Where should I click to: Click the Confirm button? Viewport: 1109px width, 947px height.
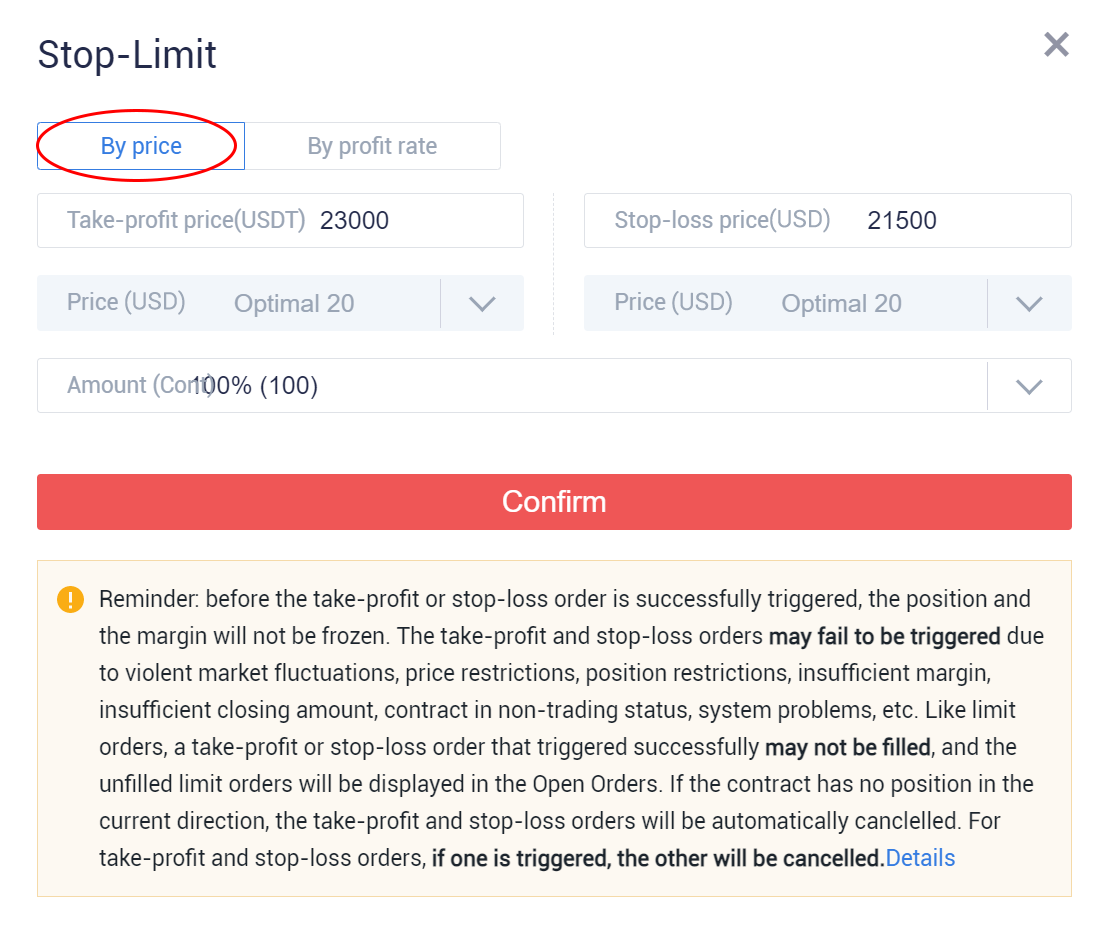point(554,502)
